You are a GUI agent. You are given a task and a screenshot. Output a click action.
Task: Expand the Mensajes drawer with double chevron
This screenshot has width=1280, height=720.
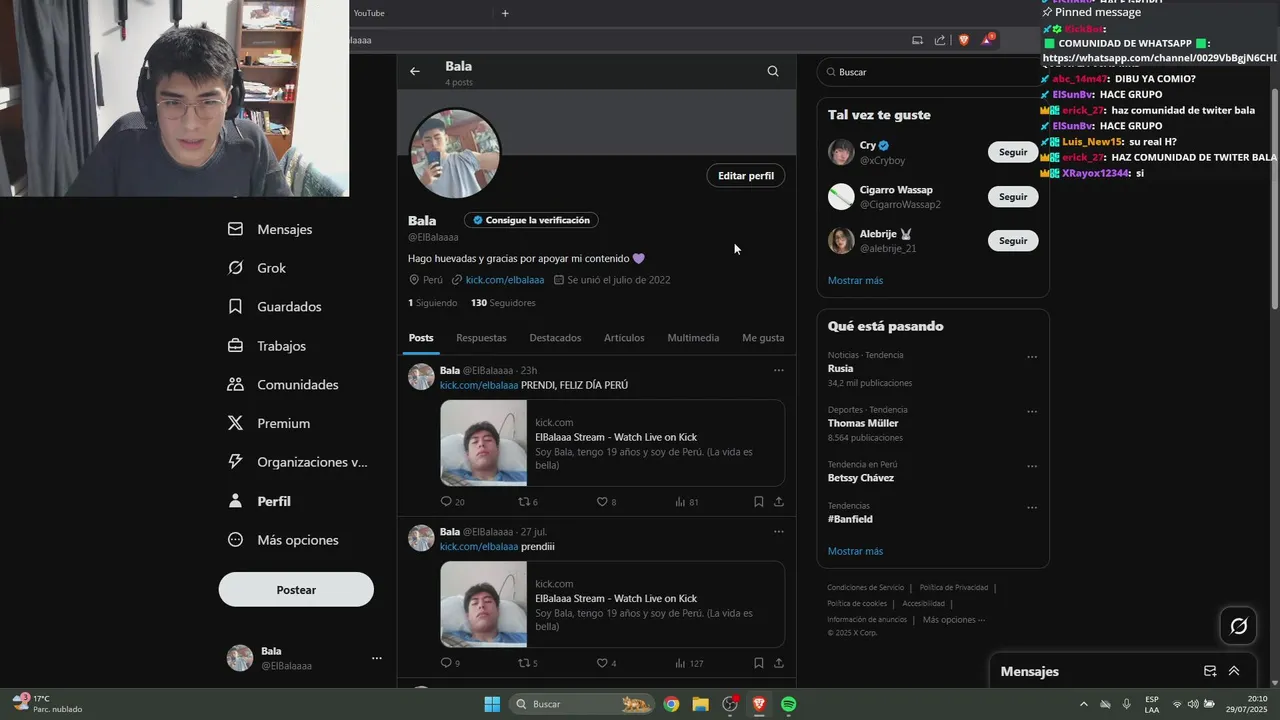pyautogui.click(x=1234, y=671)
